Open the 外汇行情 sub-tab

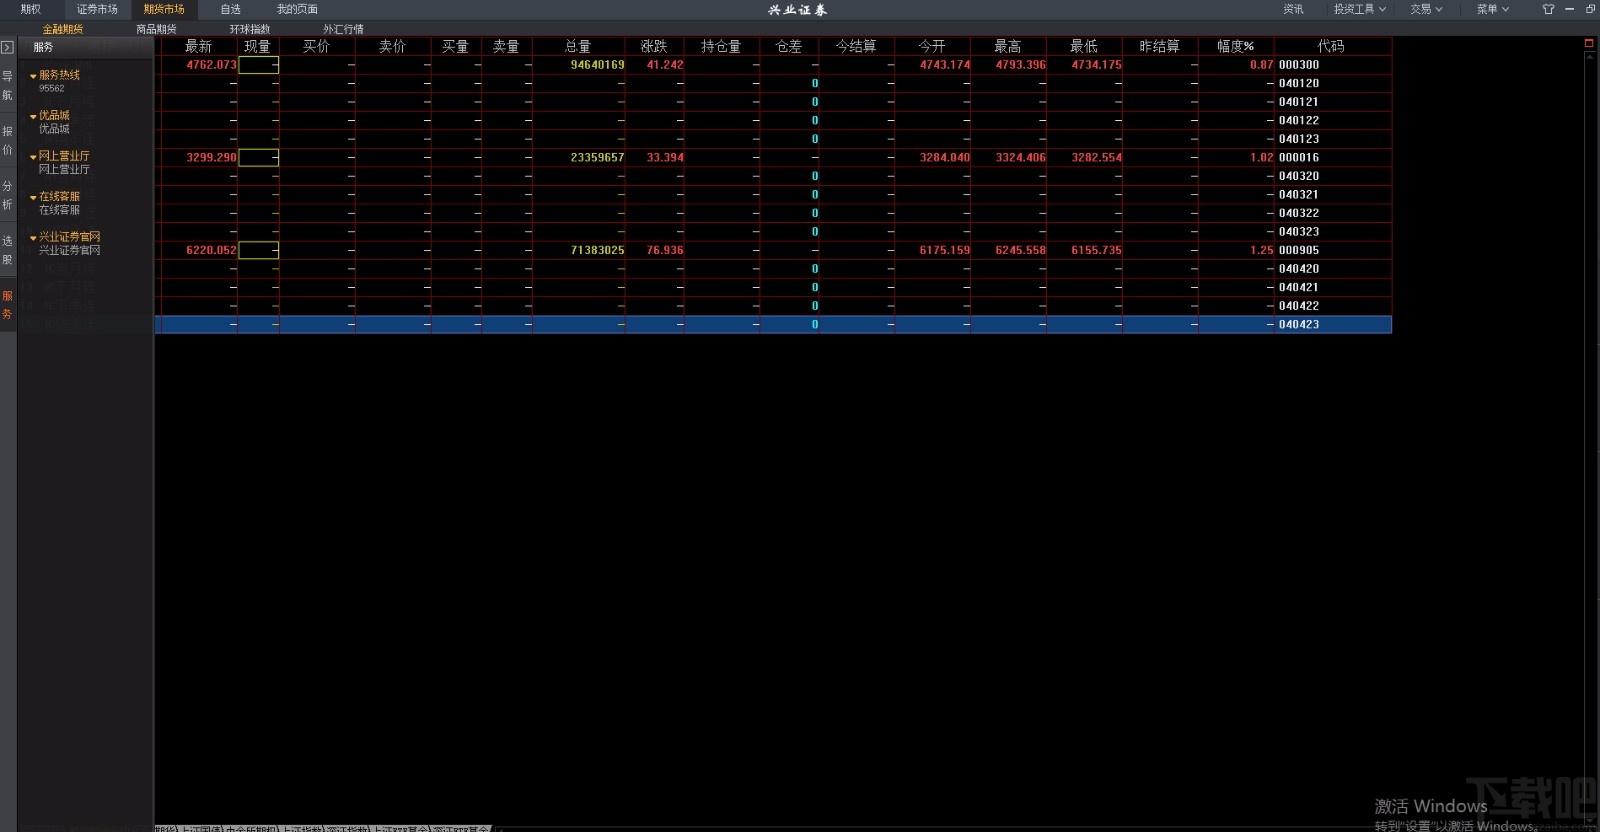click(343, 29)
